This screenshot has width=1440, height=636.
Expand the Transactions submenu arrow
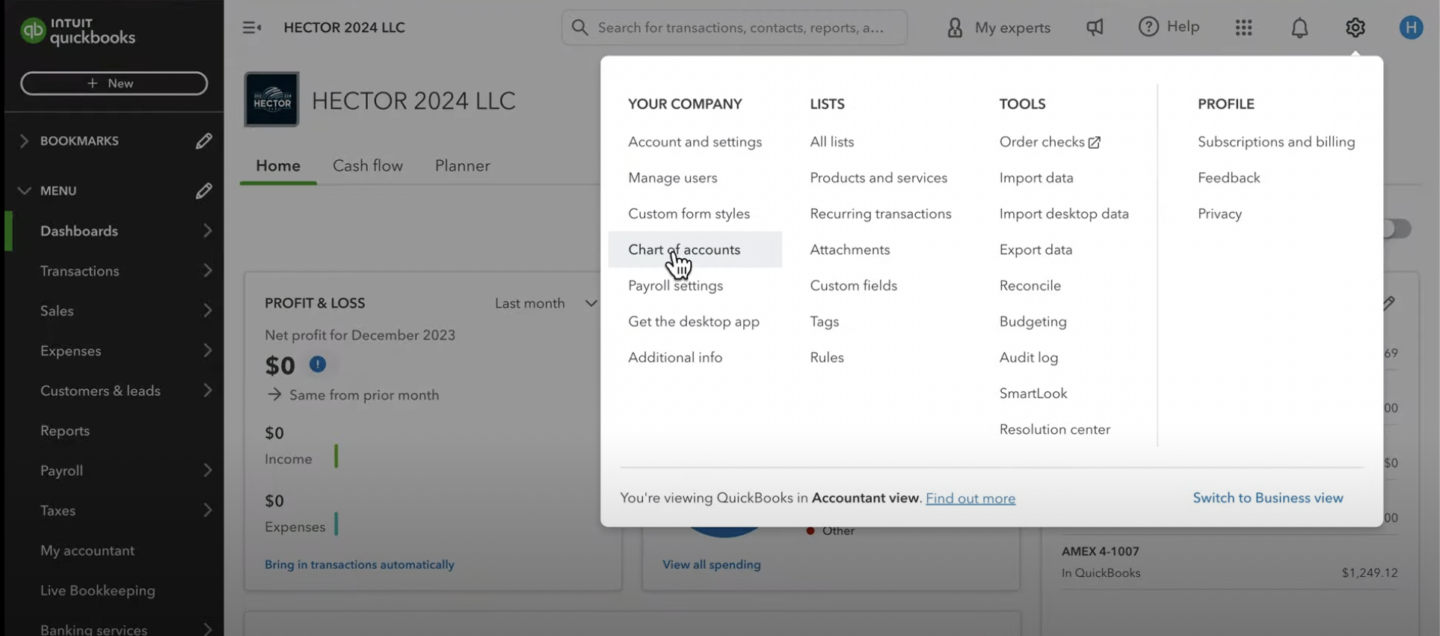point(207,271)
